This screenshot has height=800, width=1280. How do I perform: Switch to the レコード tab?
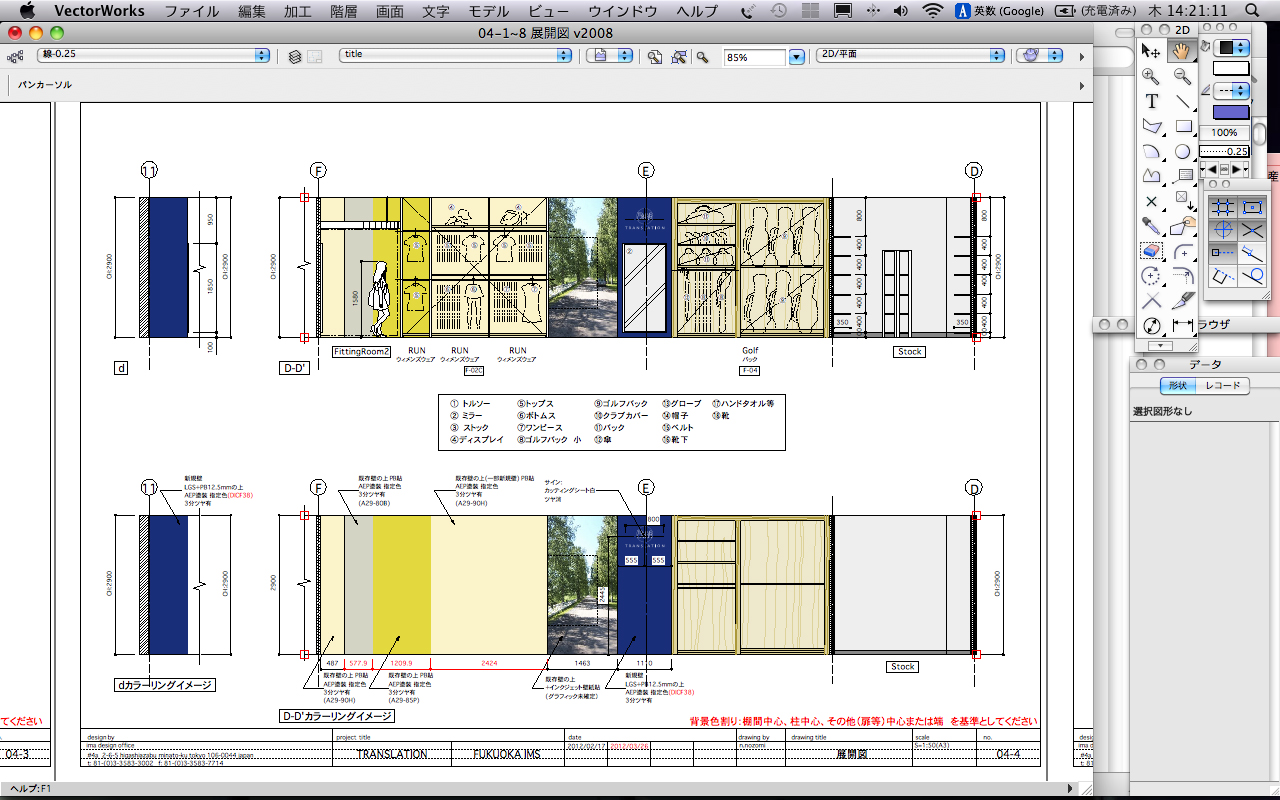tap(1222, 386)
